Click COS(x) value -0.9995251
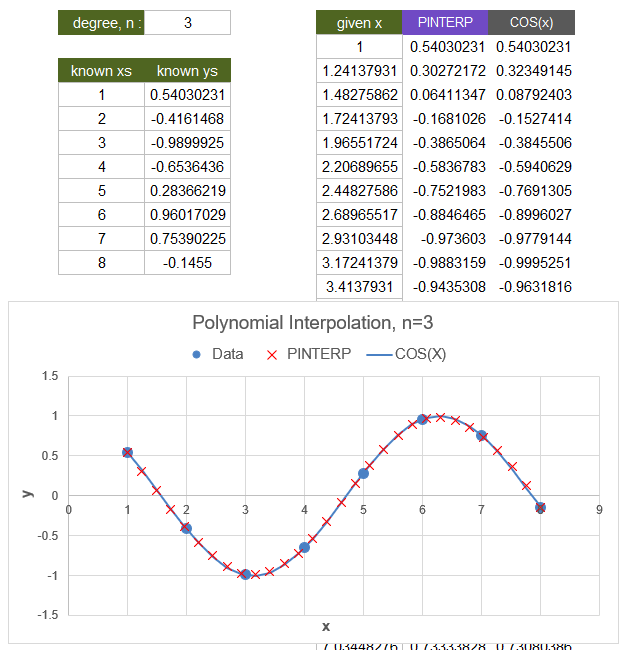This screenshot has height=650, width=626. coord(535,263)
